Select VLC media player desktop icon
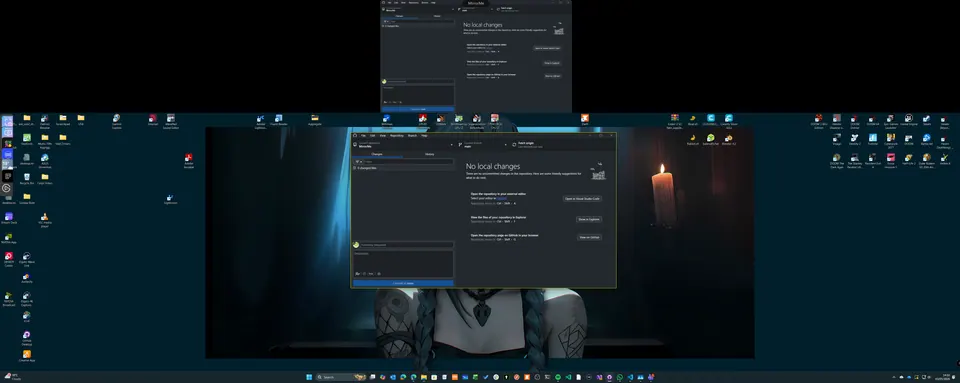 (x=45, y=220)
